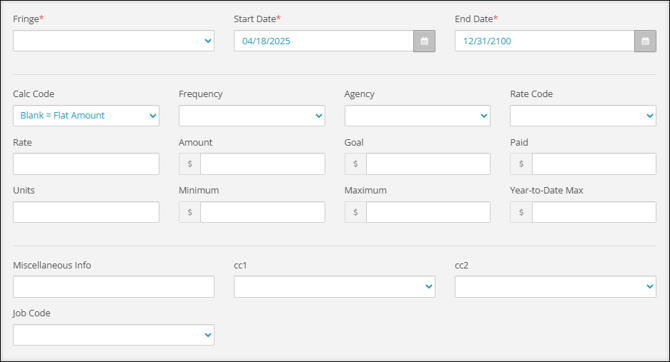Click into the Goal dollar field
This screenshot has height=362, width=670.
(428, 164)
